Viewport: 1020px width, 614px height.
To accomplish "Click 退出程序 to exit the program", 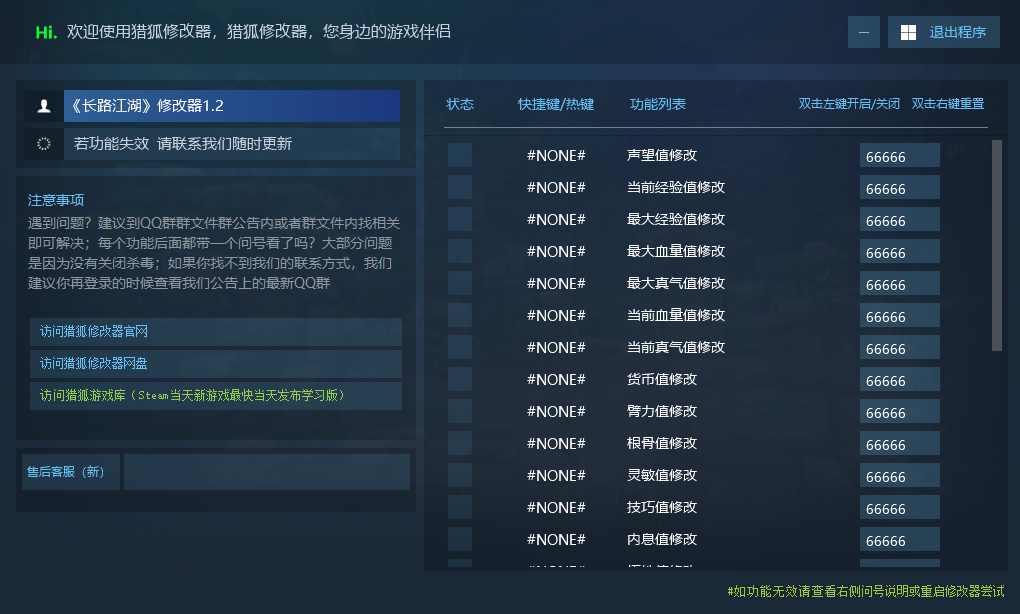I will click(944, 33).
